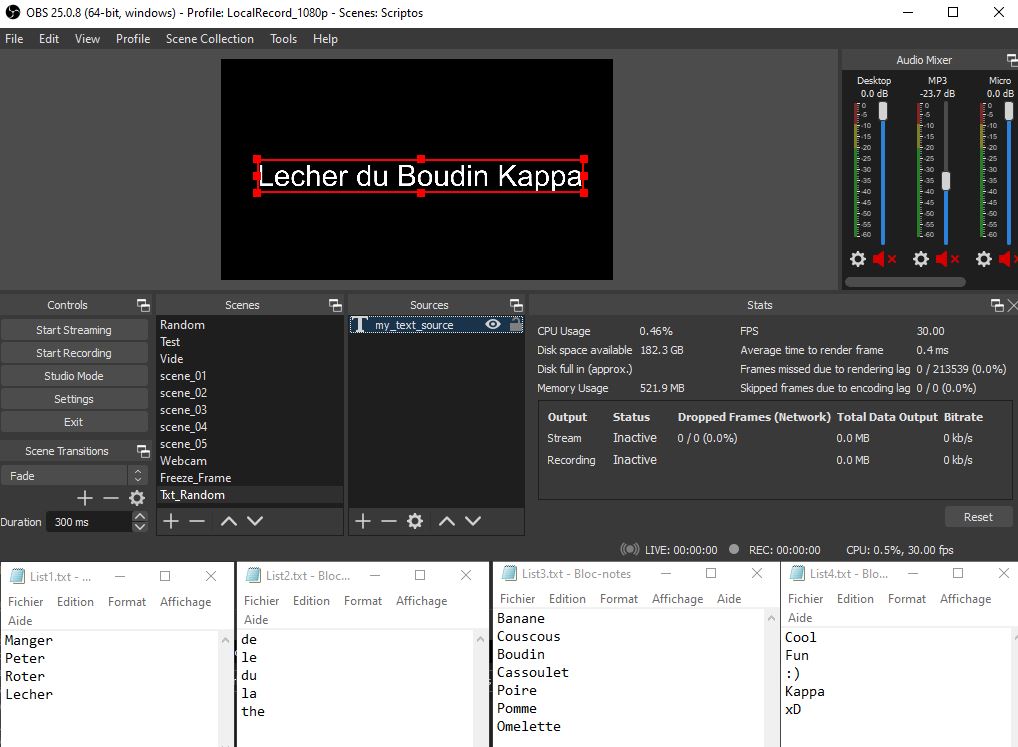Viewport: 1018px width, 747px height.
Task: Open the File menu
Action: click(14, 39)
